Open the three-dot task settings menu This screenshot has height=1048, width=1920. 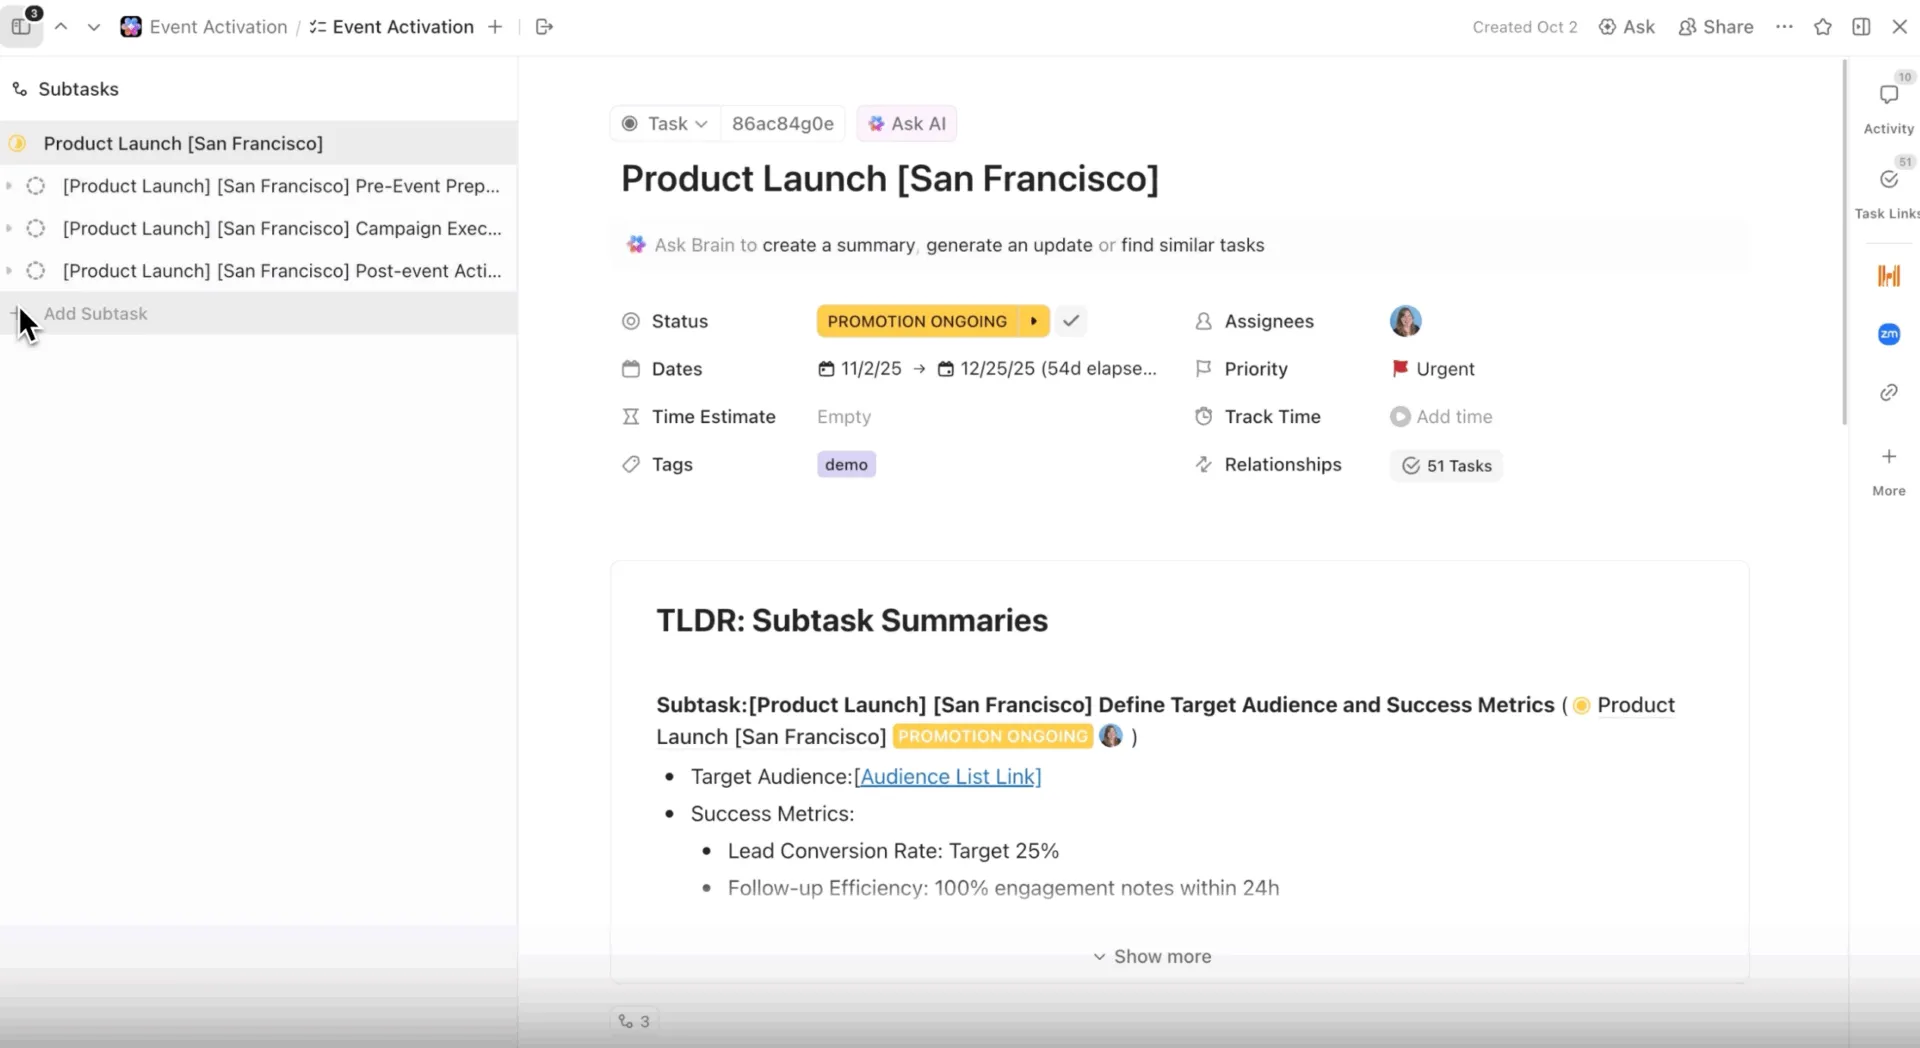1785,27
